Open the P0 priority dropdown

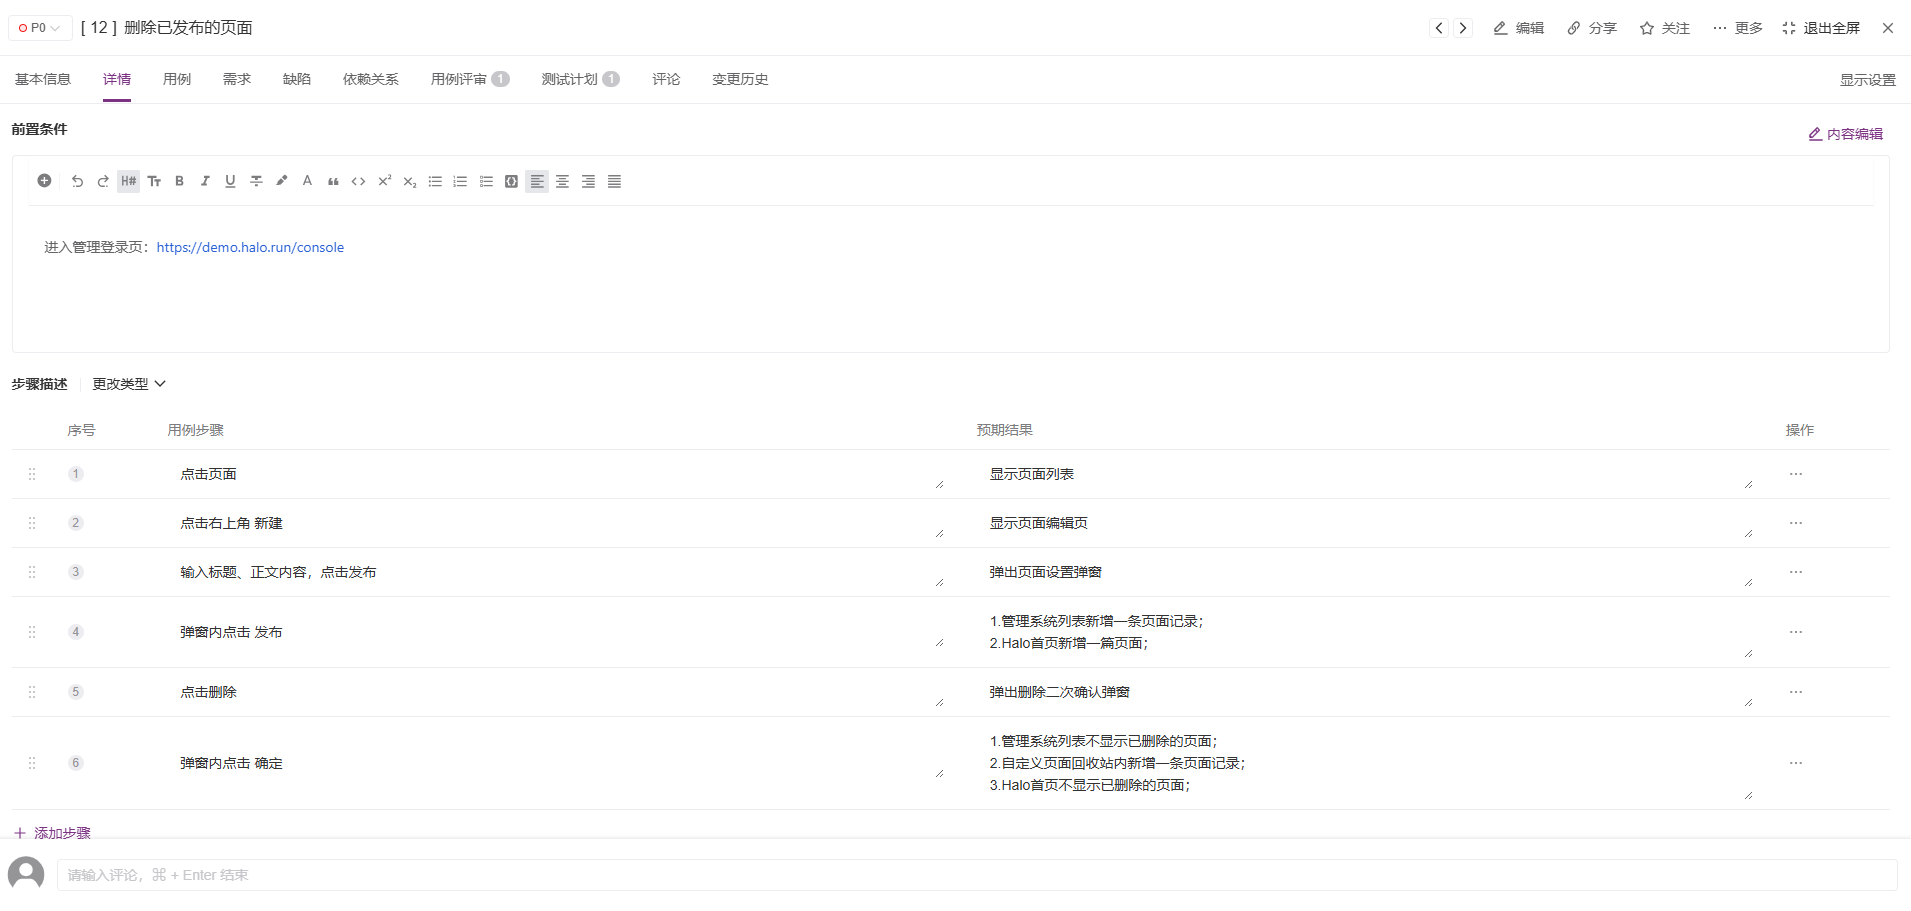pyautogui.click(x=40, y=28)
